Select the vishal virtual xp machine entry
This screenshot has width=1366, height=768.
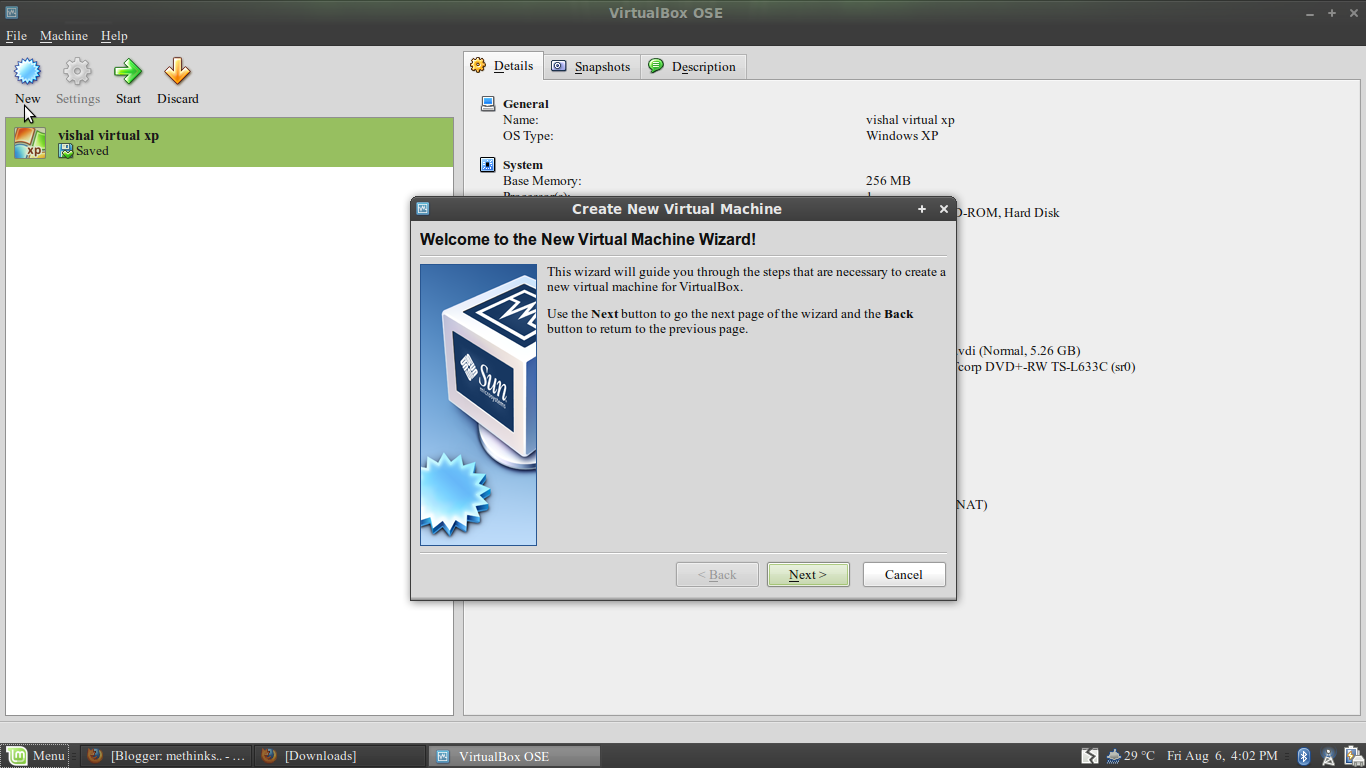point(229,142)
